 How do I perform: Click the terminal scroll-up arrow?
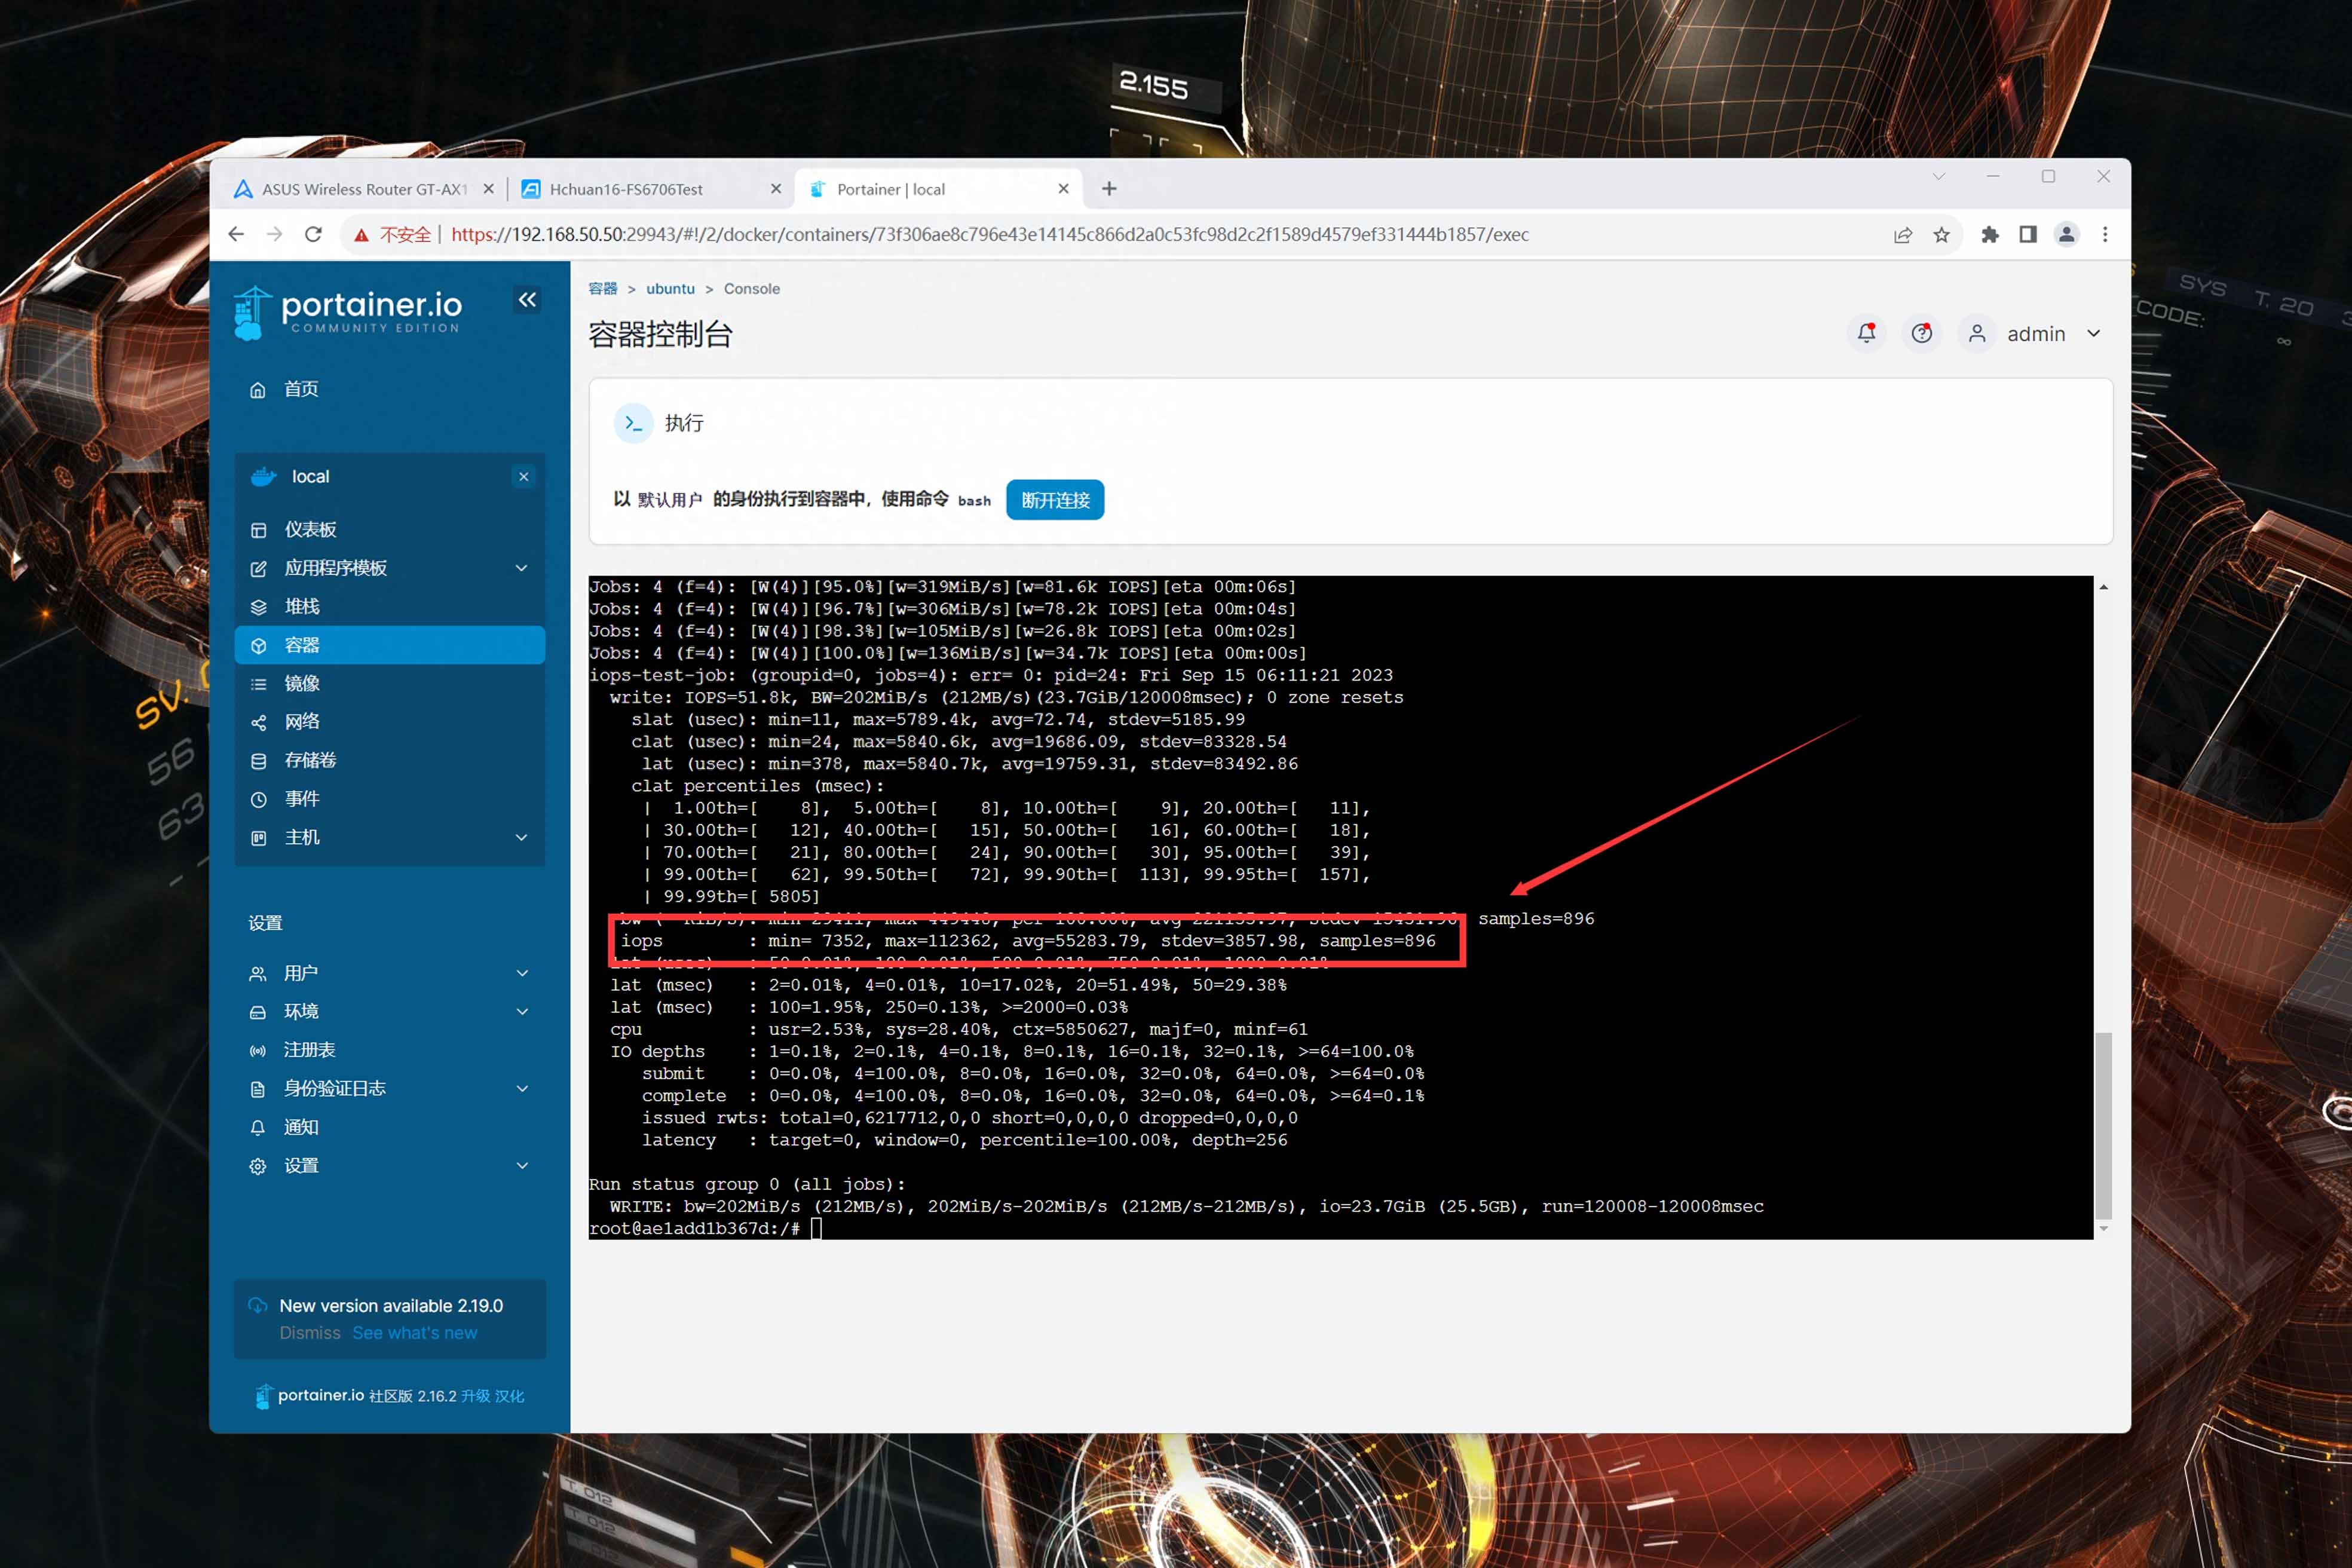pos(2103,587)
